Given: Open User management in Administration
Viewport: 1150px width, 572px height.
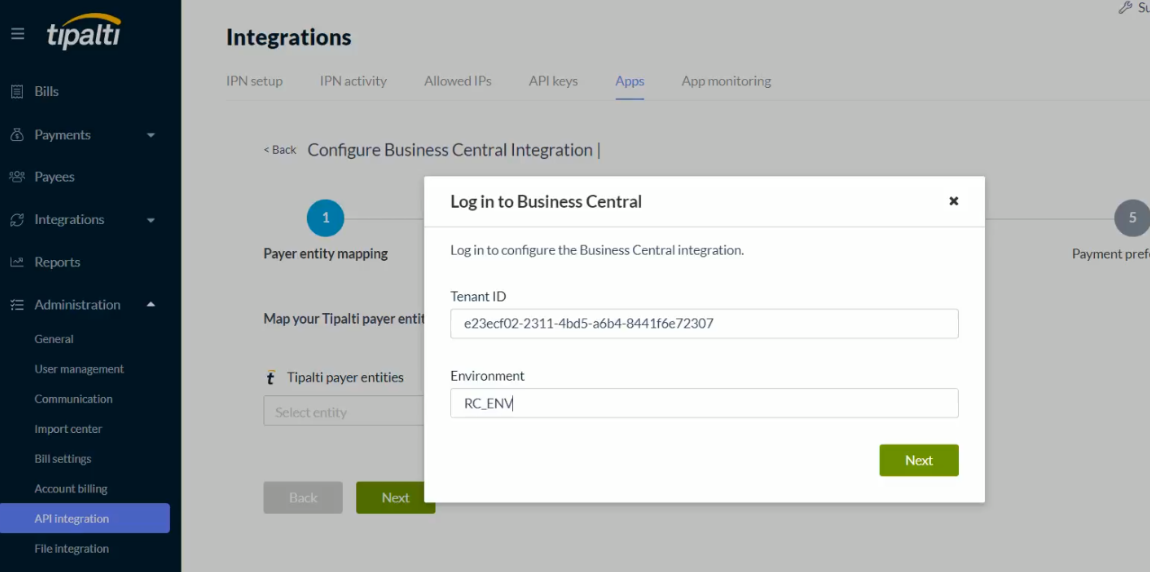Looking at the screenshot, I should click(x=79, y=369).
